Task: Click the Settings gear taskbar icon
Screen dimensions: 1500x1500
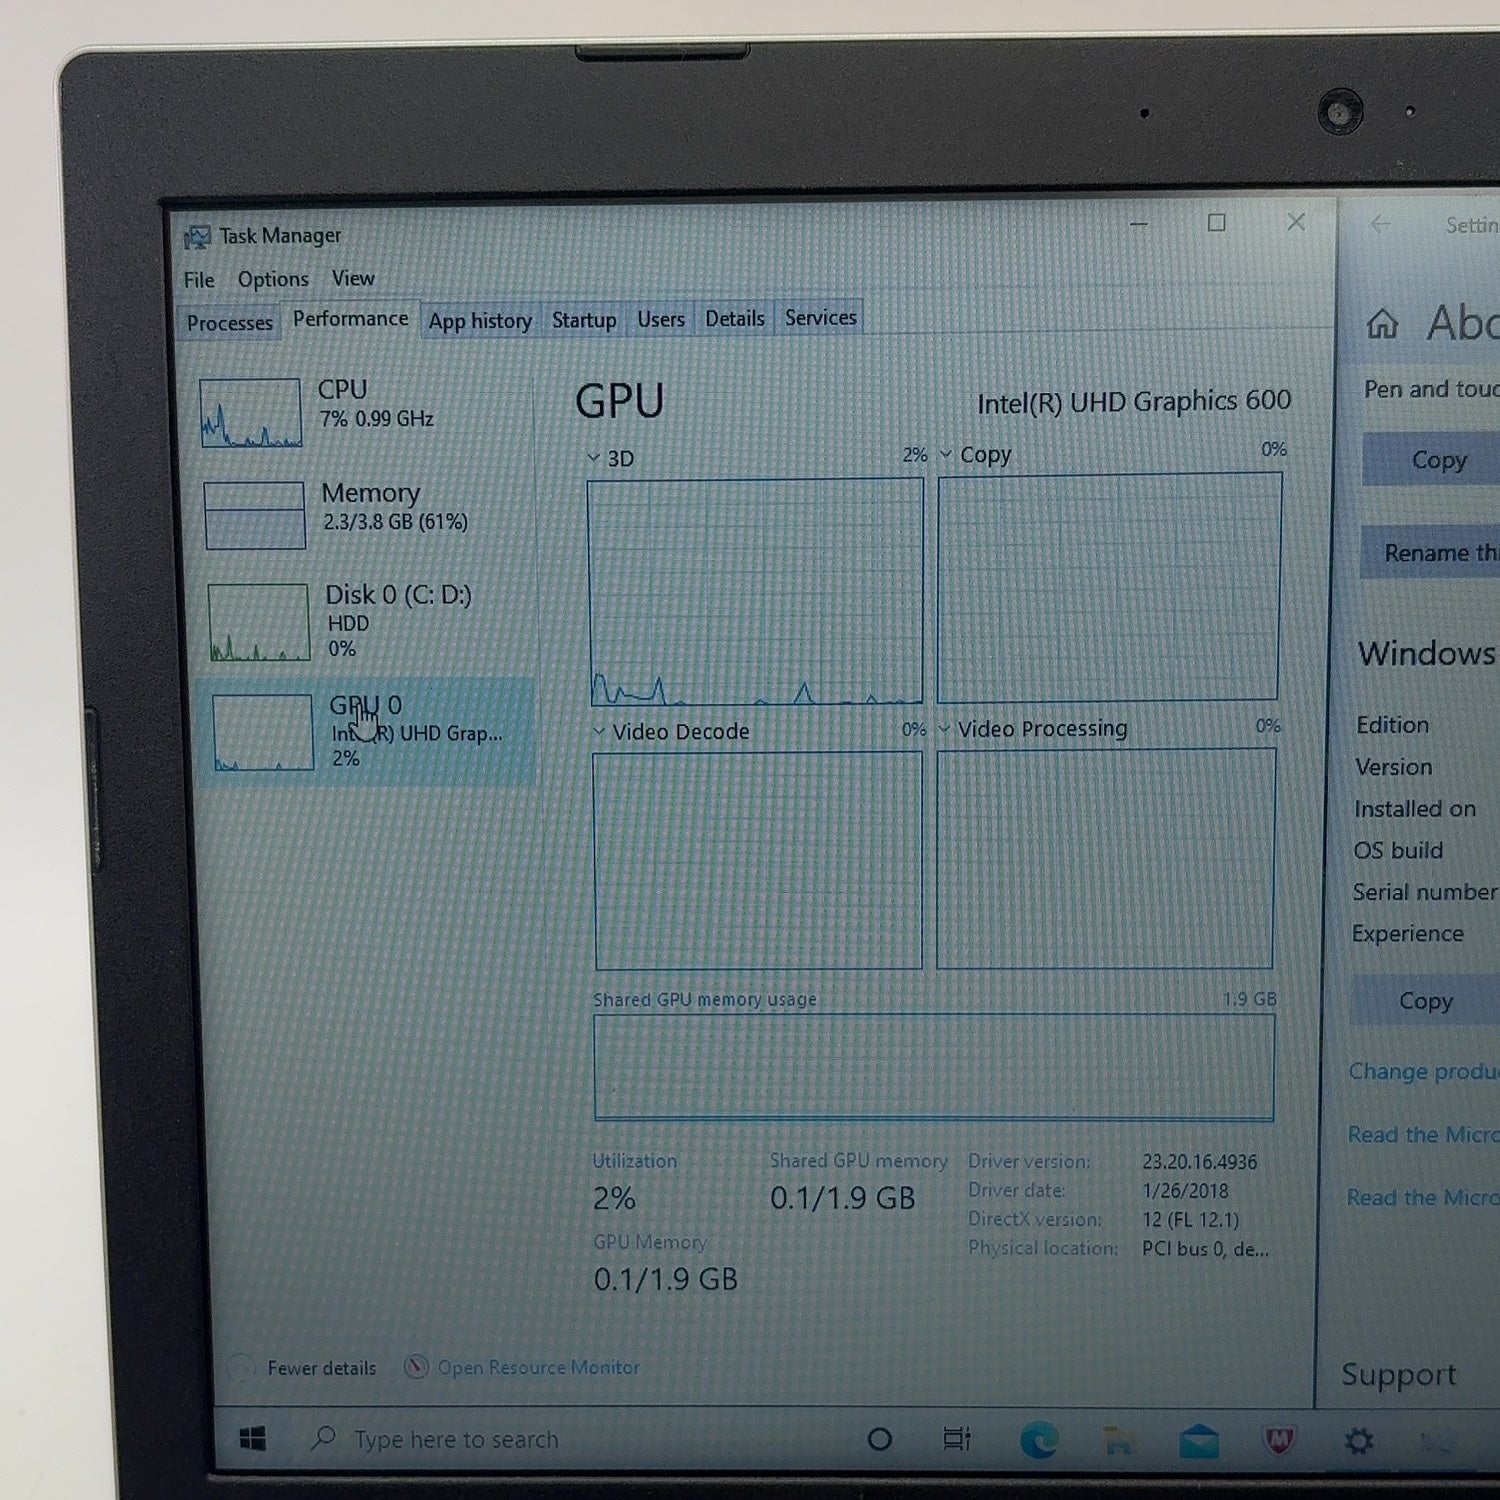Action: click(x=1359, y=1441)
